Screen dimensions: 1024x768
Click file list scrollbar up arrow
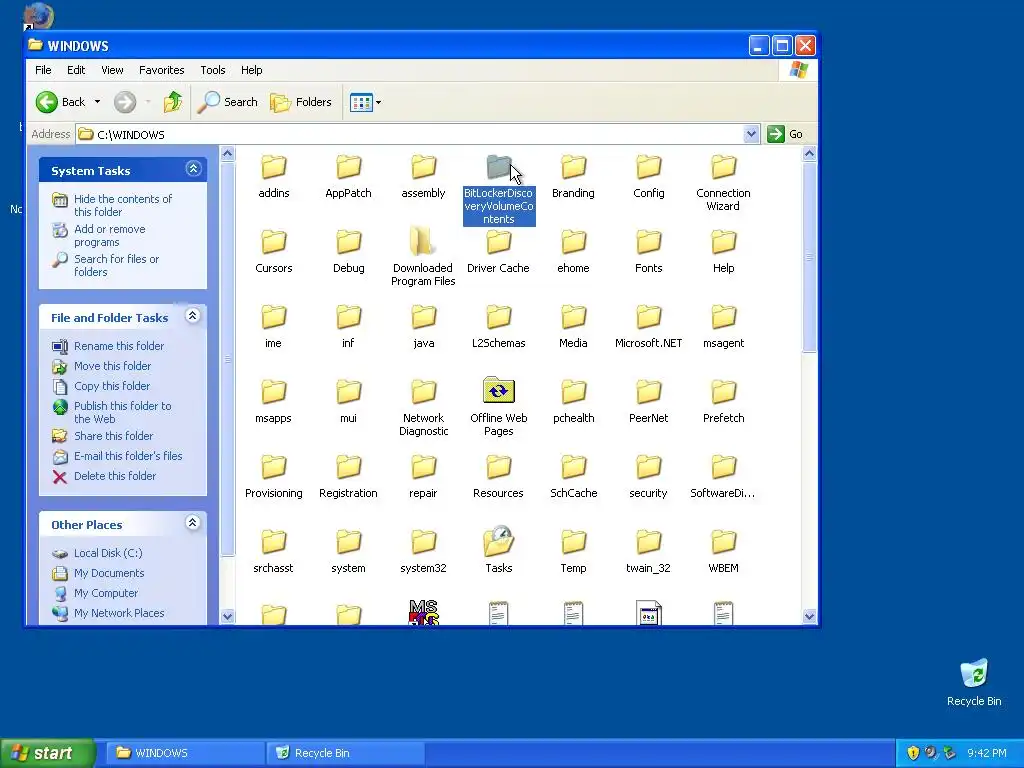click(809, 154)
